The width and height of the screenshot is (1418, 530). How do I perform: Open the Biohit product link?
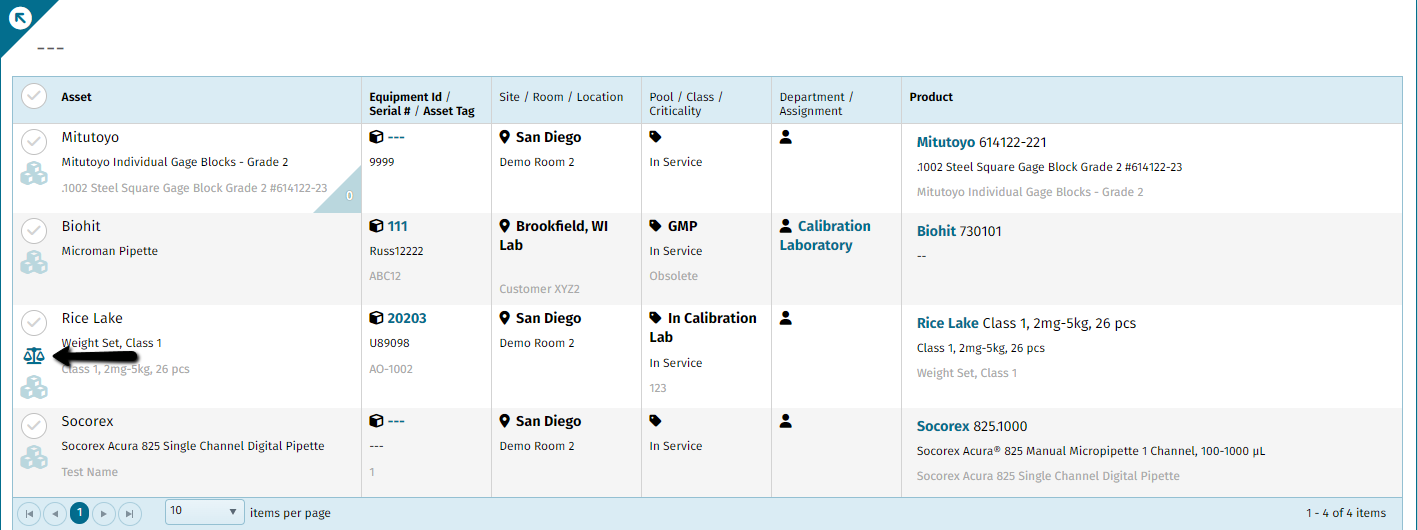(x=936, y=231)
